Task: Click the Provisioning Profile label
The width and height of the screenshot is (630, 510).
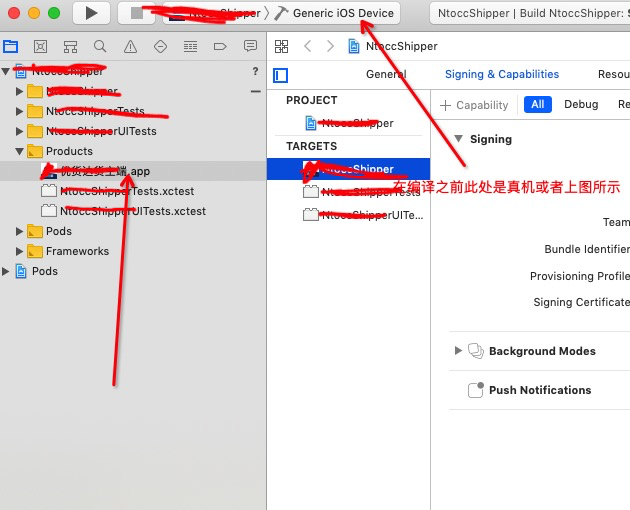Action: (x=580, y=276)
